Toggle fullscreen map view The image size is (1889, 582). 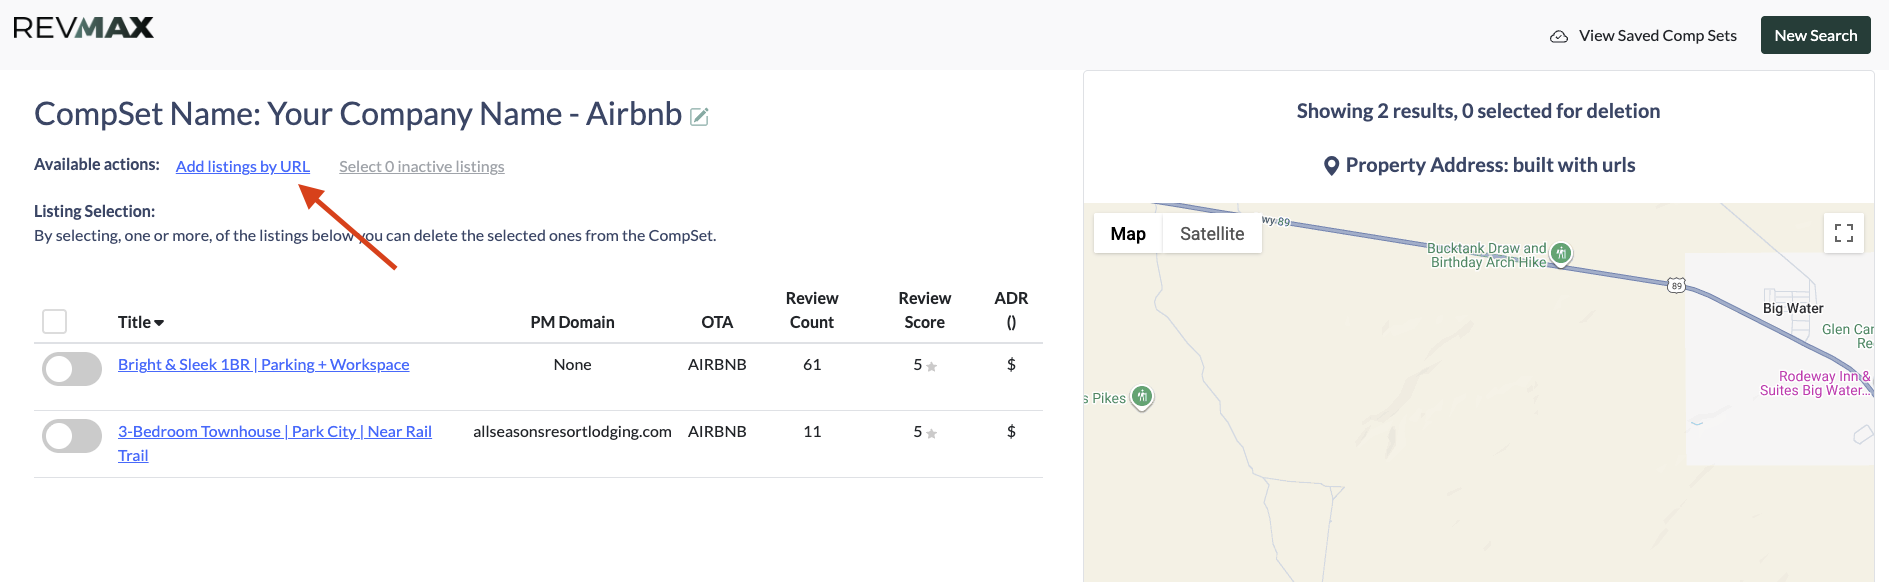[x=1843, y=233]
